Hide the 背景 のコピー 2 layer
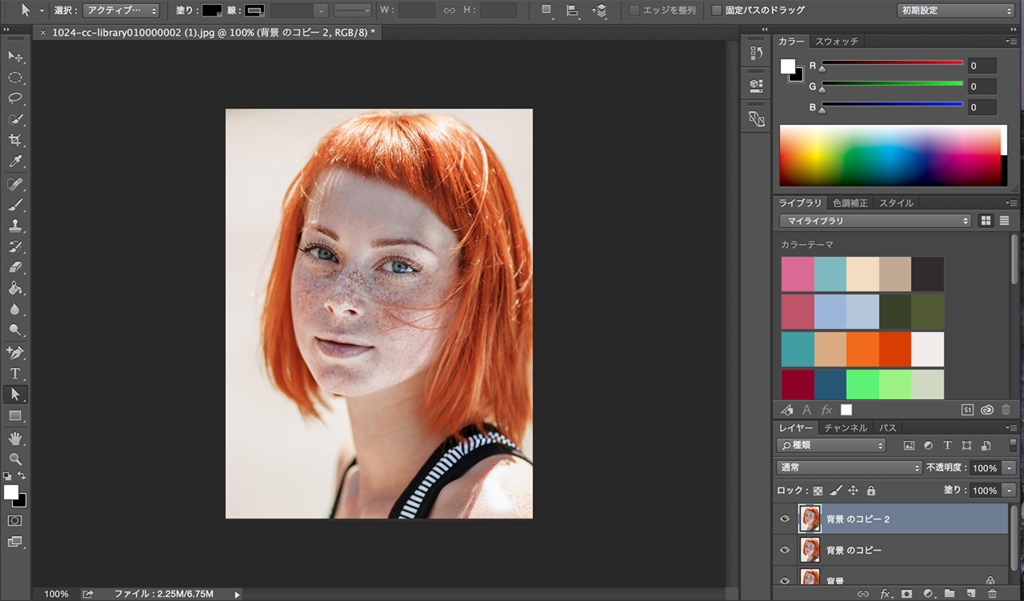Screen dimensions: 1024x601 coord(785,519)
